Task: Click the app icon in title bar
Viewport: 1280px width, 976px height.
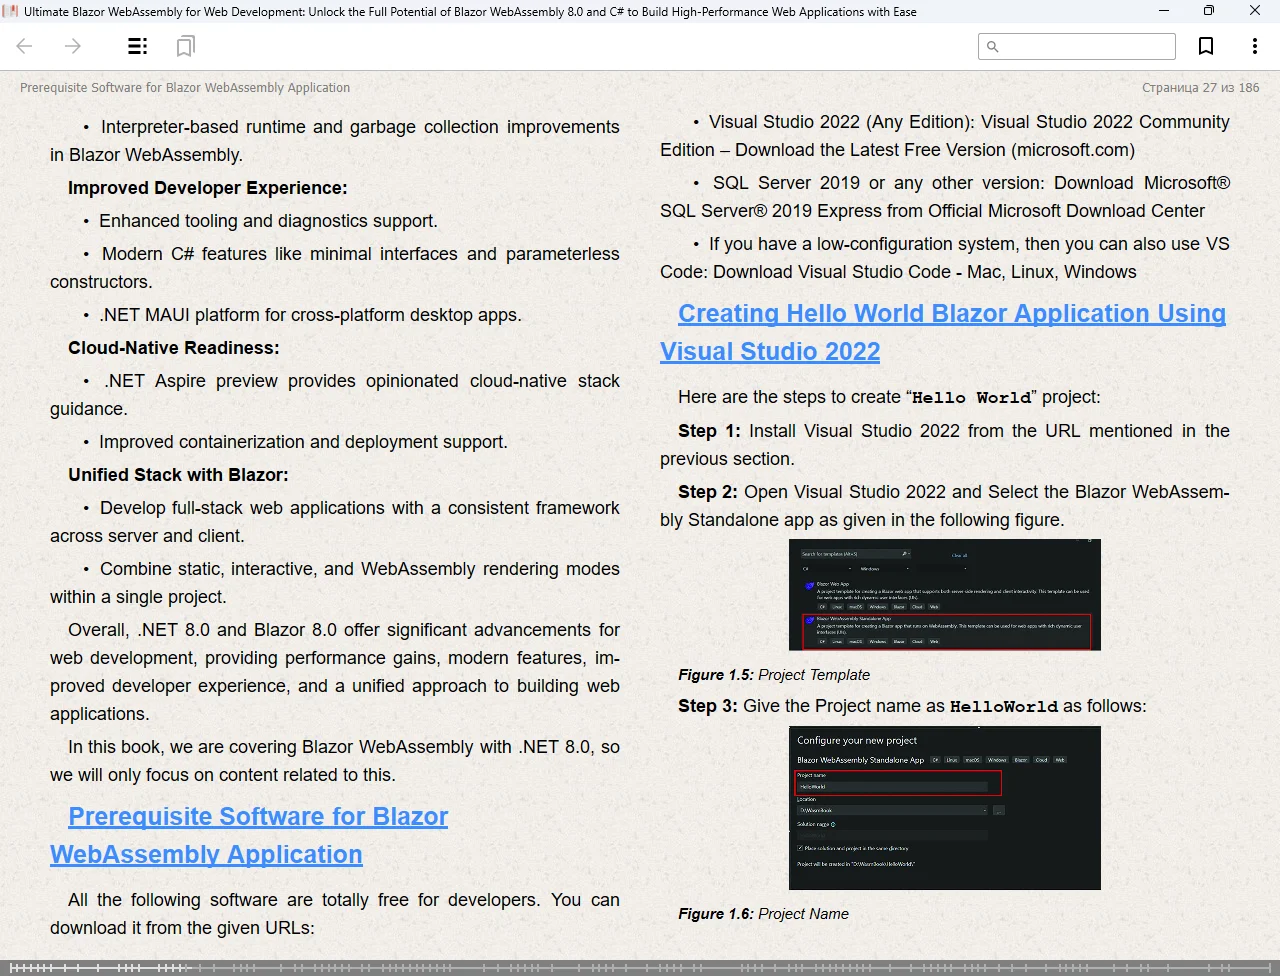Action: click(11, 11)
